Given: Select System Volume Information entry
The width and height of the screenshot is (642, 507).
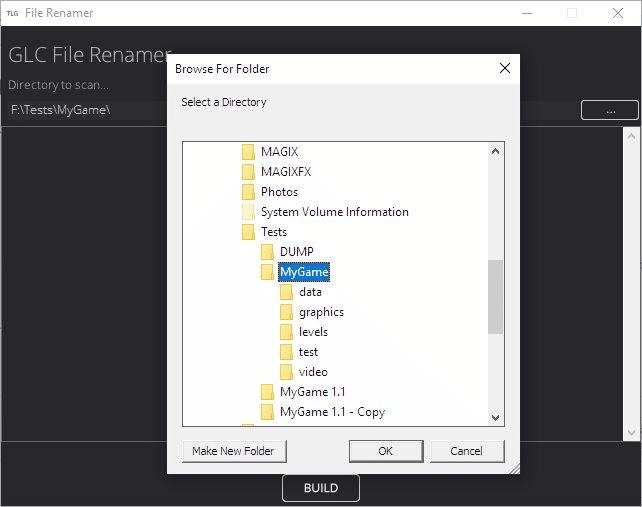Looking at the screenshot, I should click(x=335, y=212).
